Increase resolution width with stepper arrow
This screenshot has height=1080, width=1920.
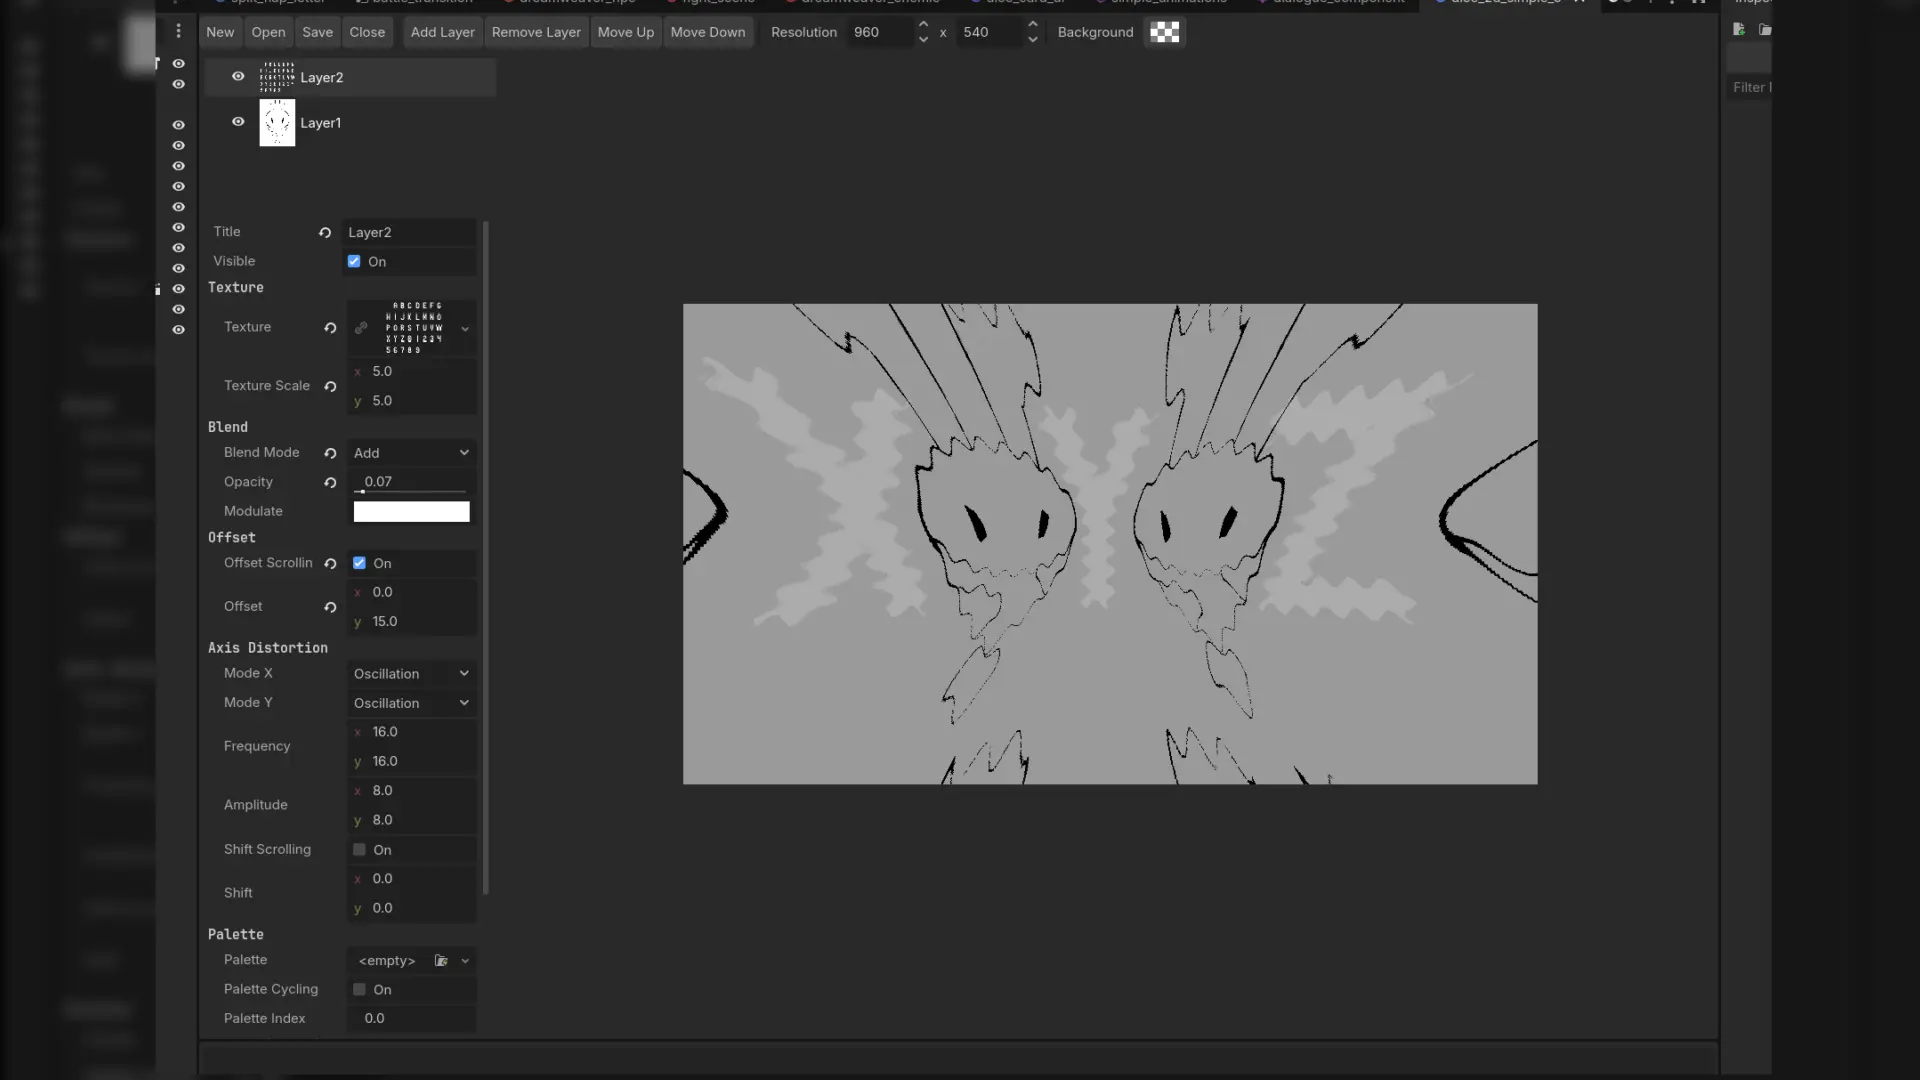[x=923, y=25]
